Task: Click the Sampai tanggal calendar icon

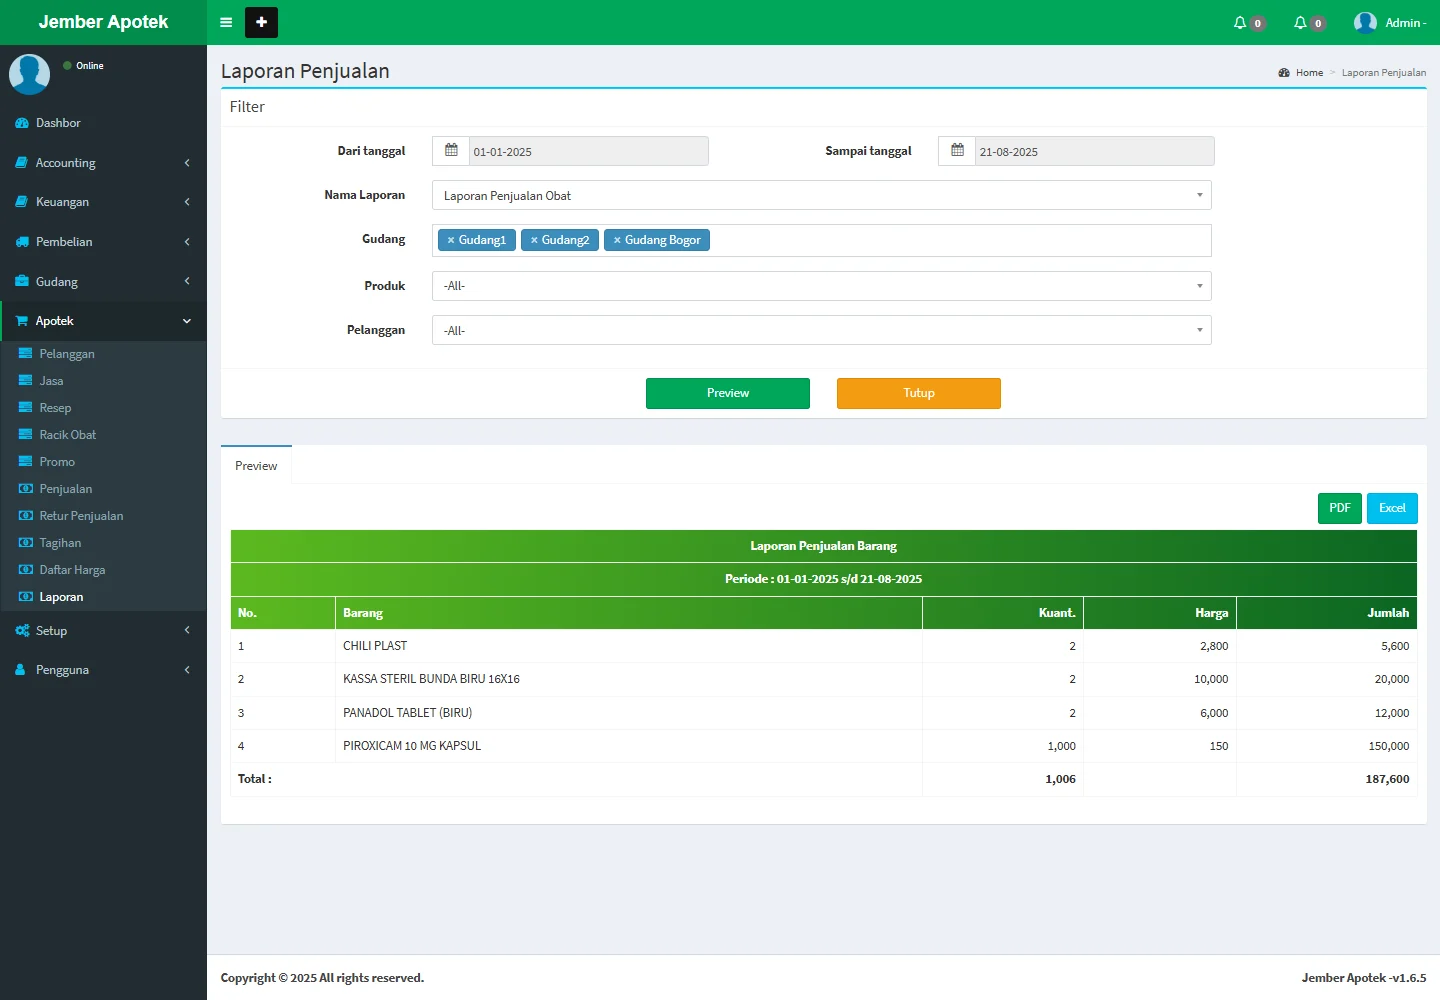Action: [x=957, y=151]
